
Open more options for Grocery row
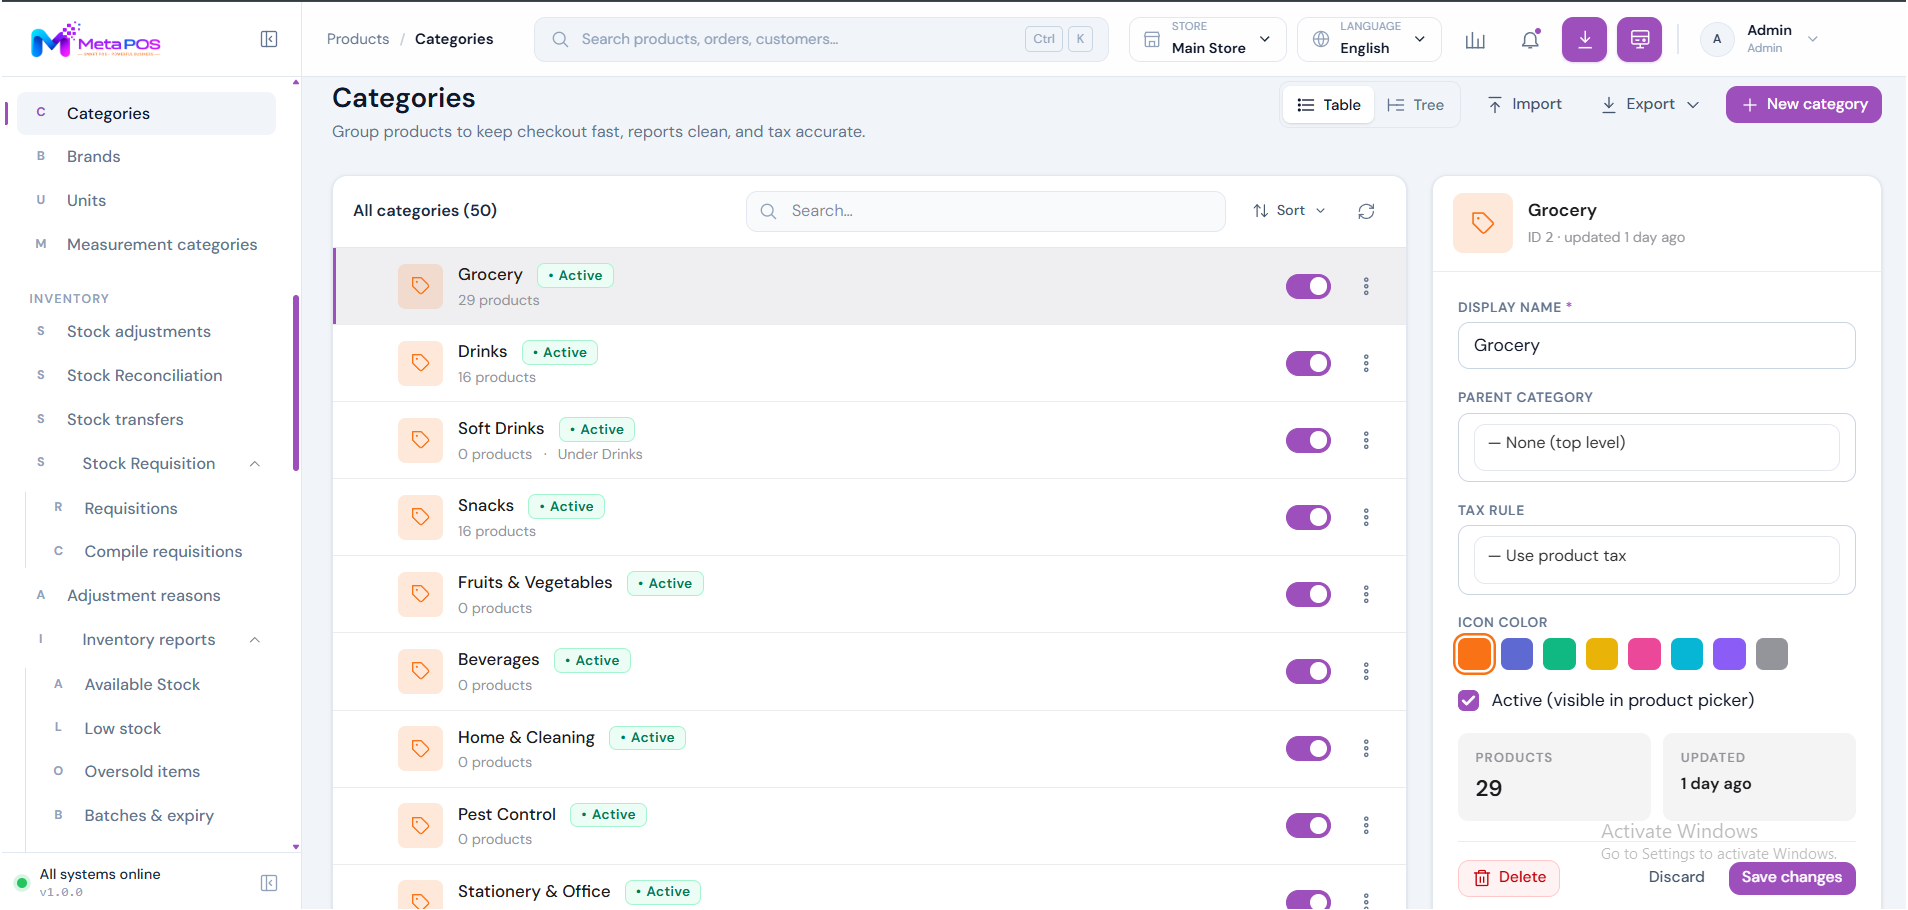1366,286
